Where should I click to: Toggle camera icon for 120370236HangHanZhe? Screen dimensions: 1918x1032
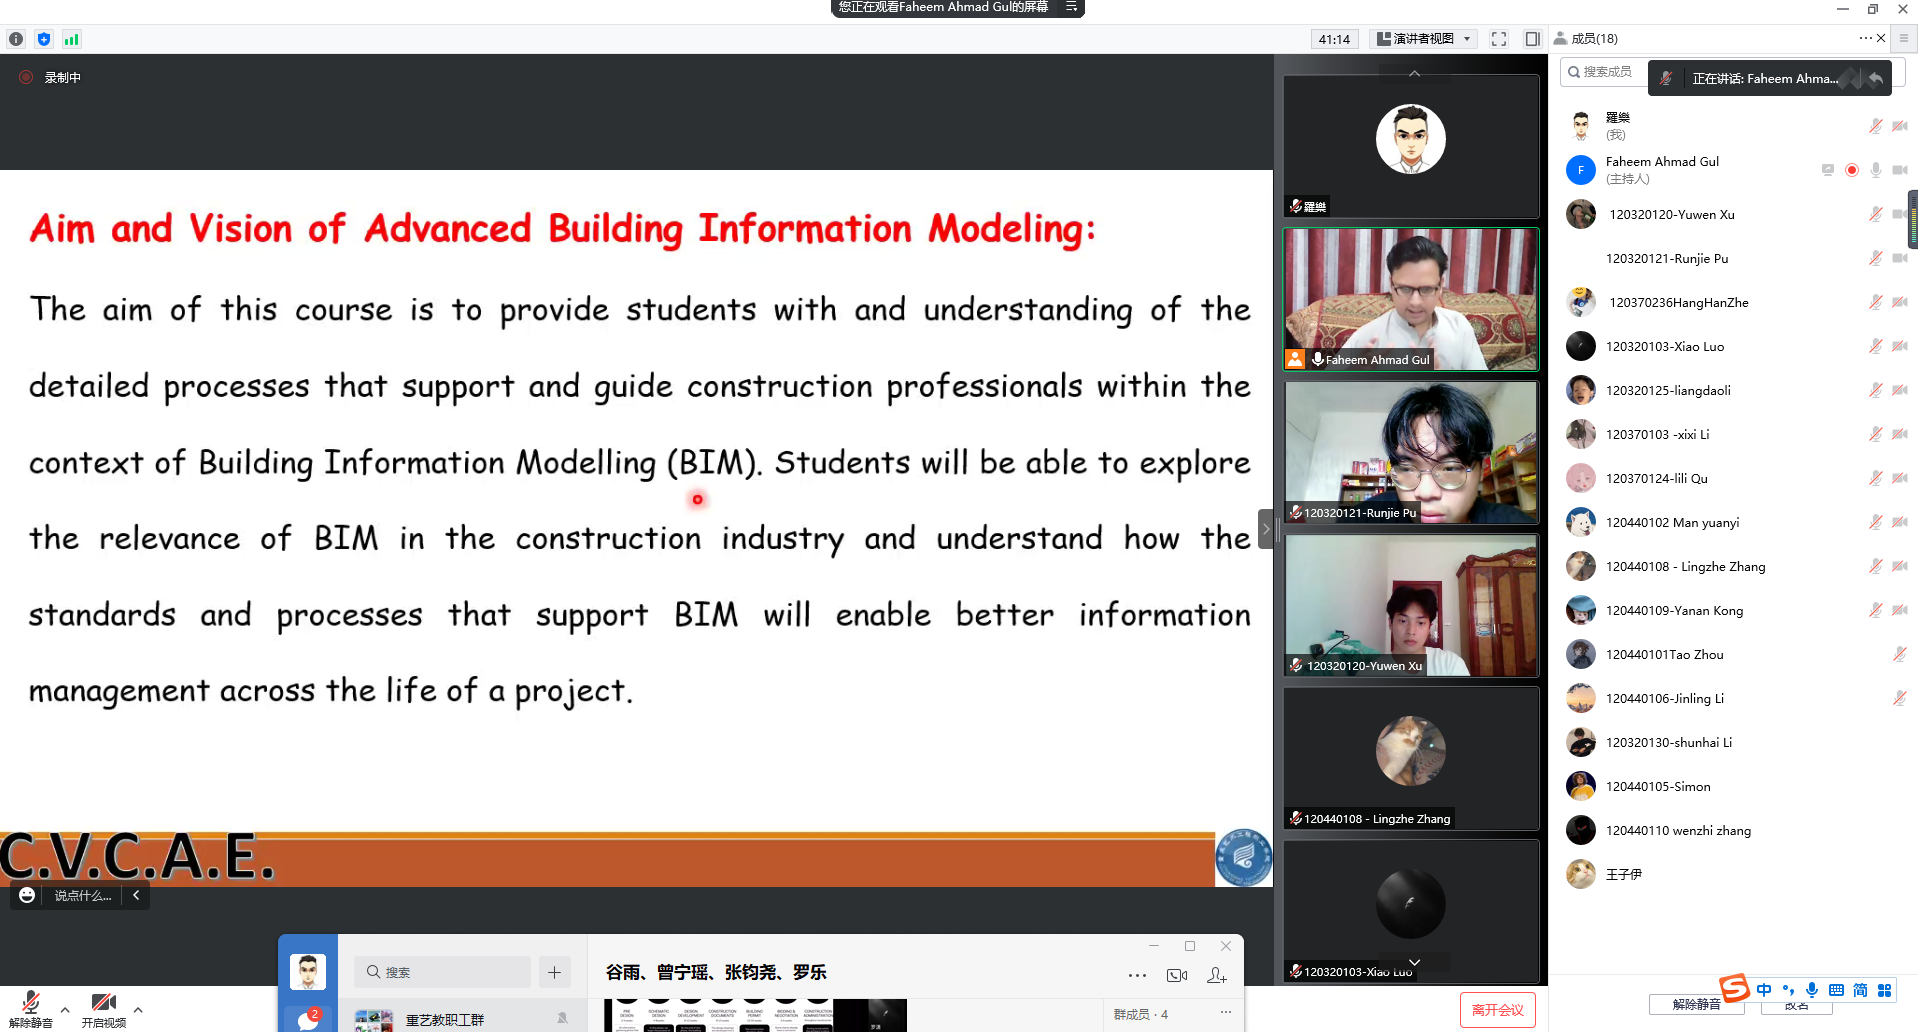tap(1900, 302)
